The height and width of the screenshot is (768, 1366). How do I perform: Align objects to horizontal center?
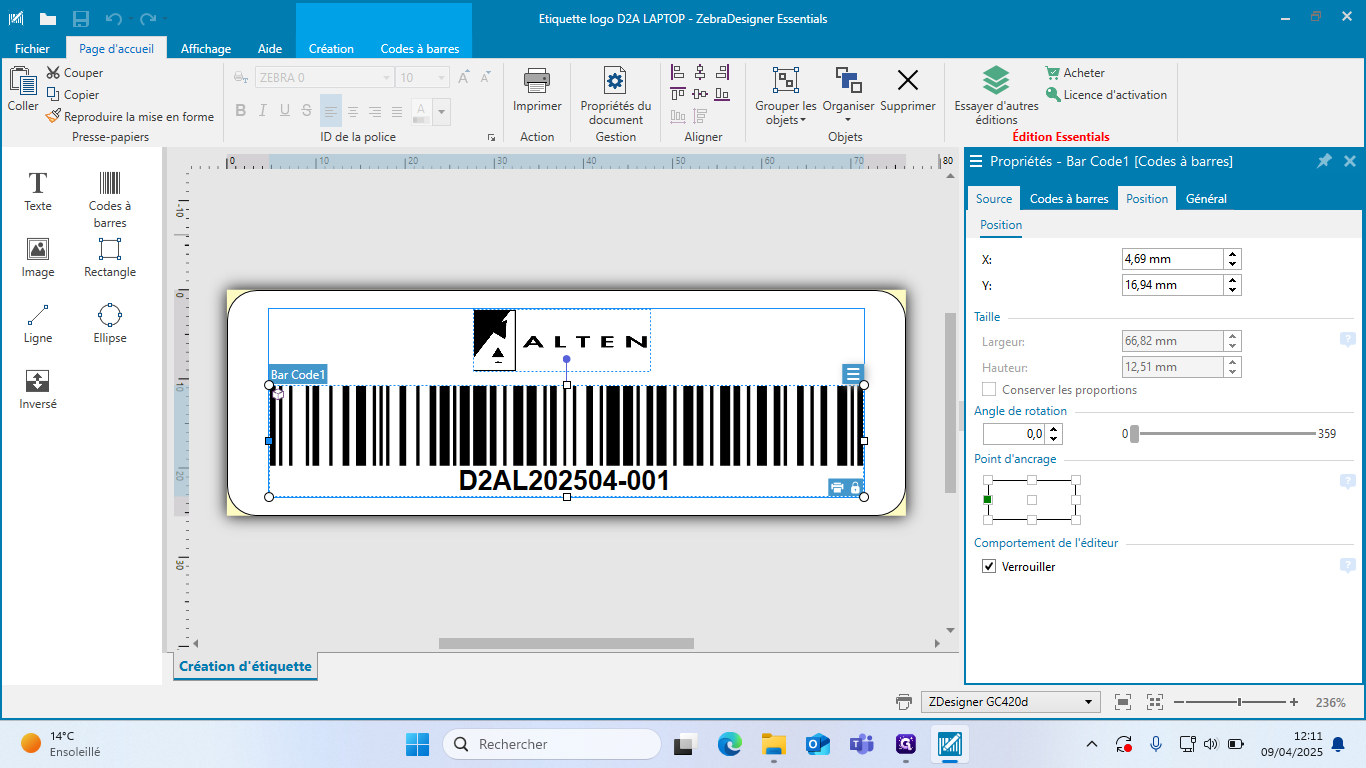click(700, 72)
